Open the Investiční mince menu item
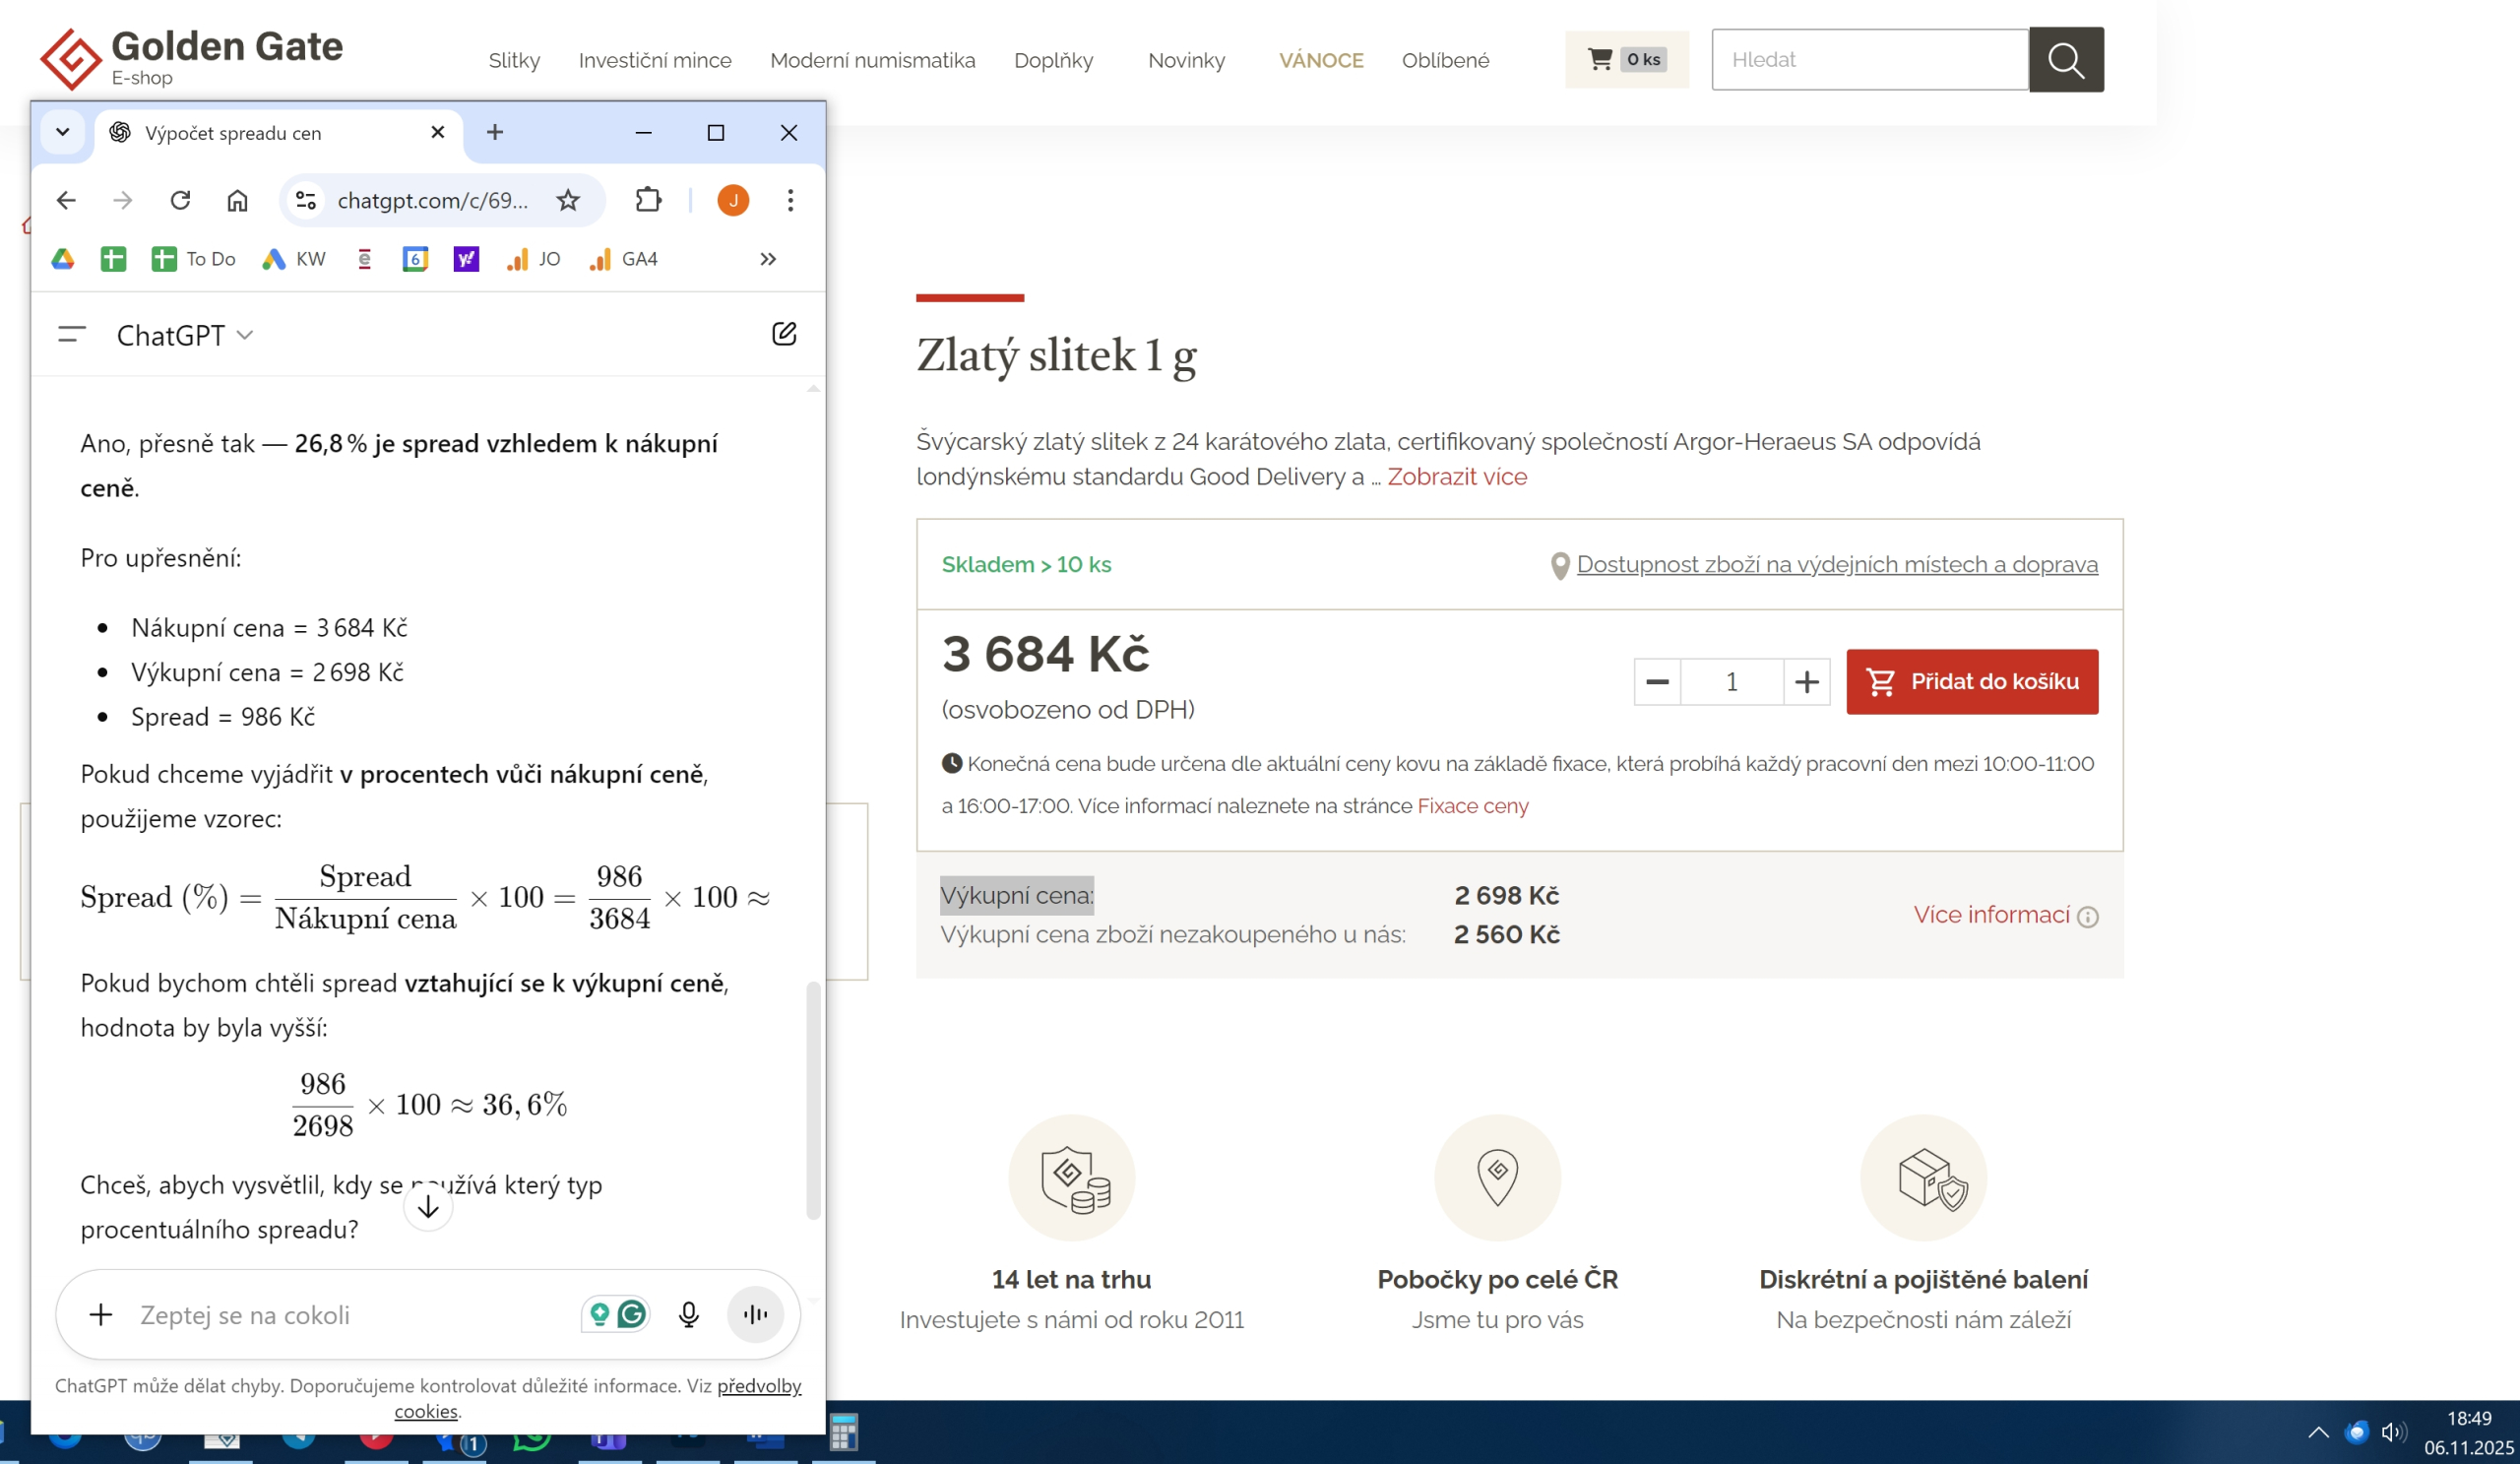The image size is (2520, 1464). pos(655,60)
